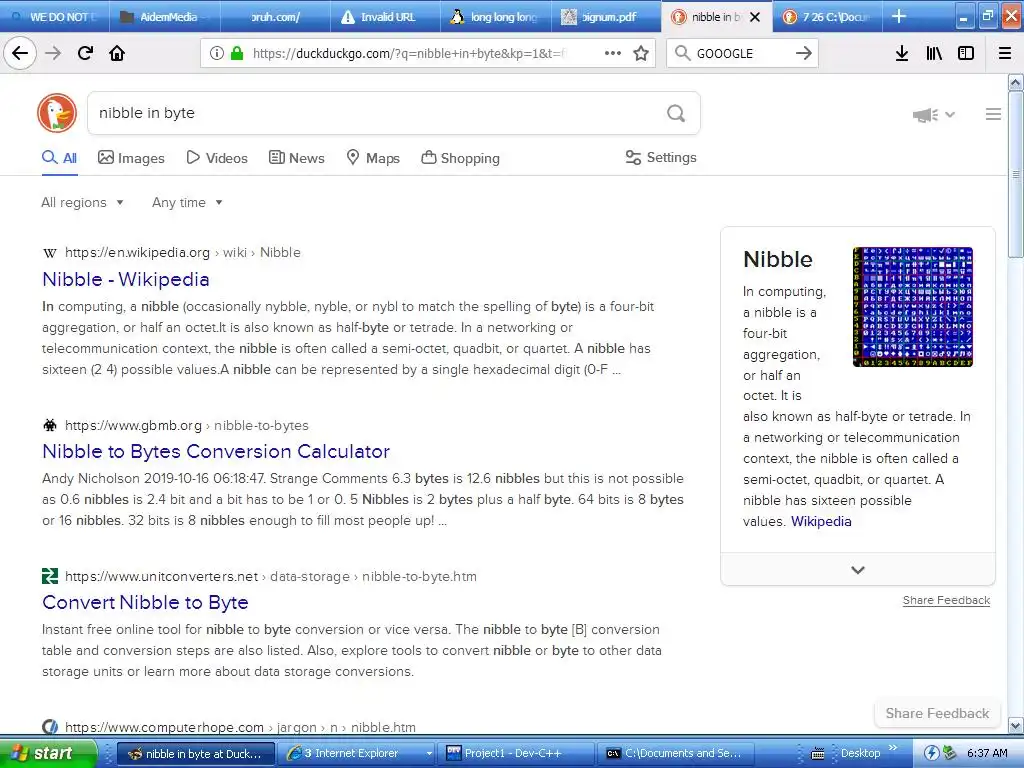The height and width of the screenshot is (768, 1024).
Task: Open the Firefox hamburger menu
Action: click(x=1005, y=53)
